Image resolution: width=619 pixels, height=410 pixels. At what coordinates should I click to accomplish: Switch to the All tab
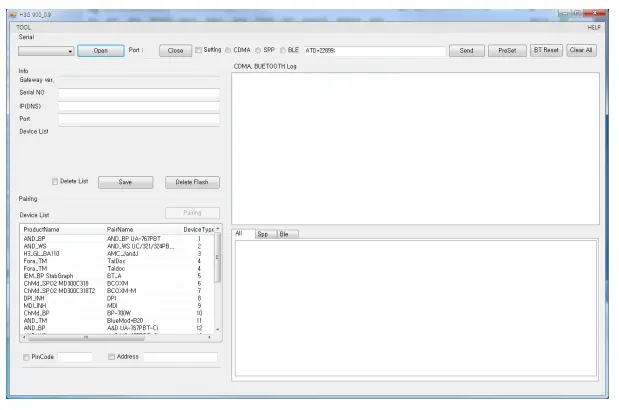243,234
